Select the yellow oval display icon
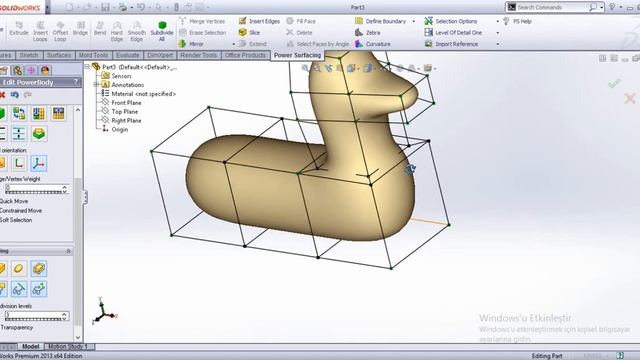This screenshot has width=640, height=360. click(x=19, y=269)
